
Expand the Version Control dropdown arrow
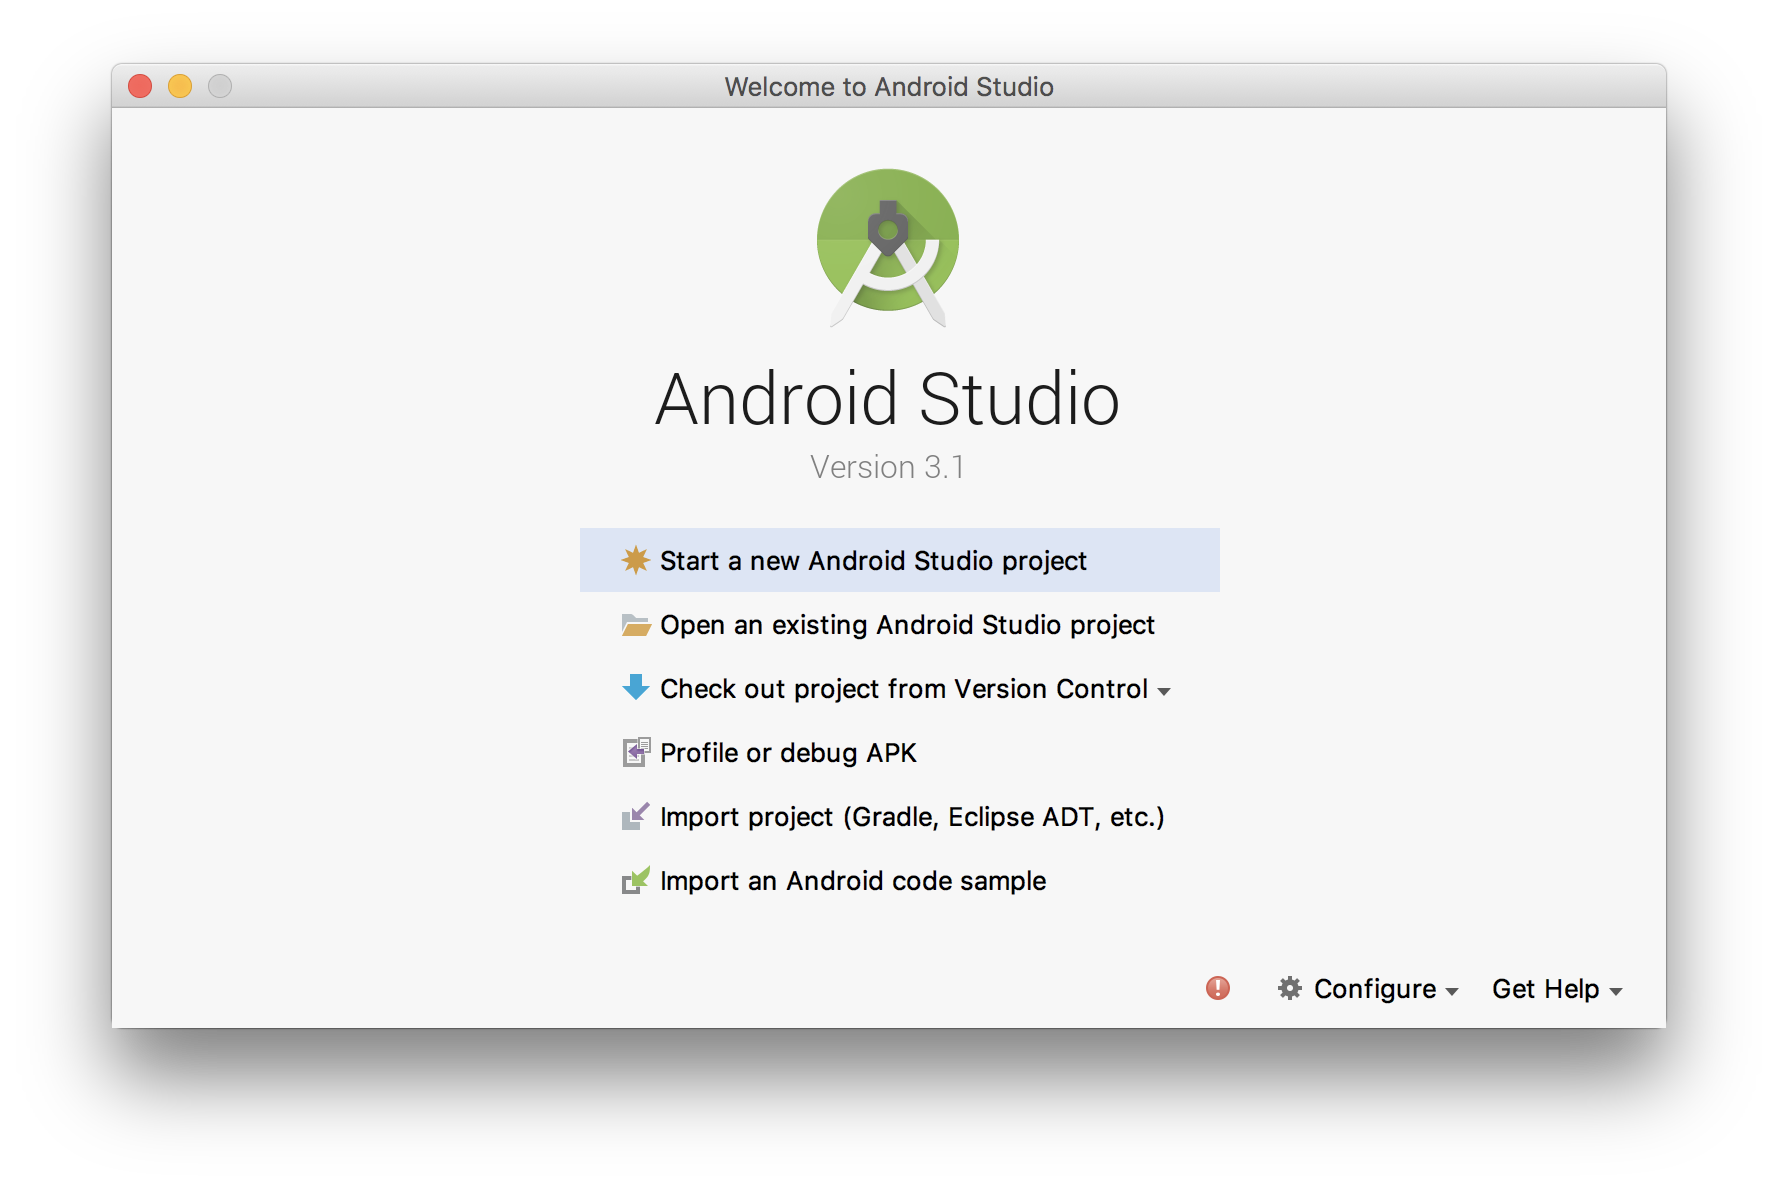pyautogui.click(x=1164, y=690)
